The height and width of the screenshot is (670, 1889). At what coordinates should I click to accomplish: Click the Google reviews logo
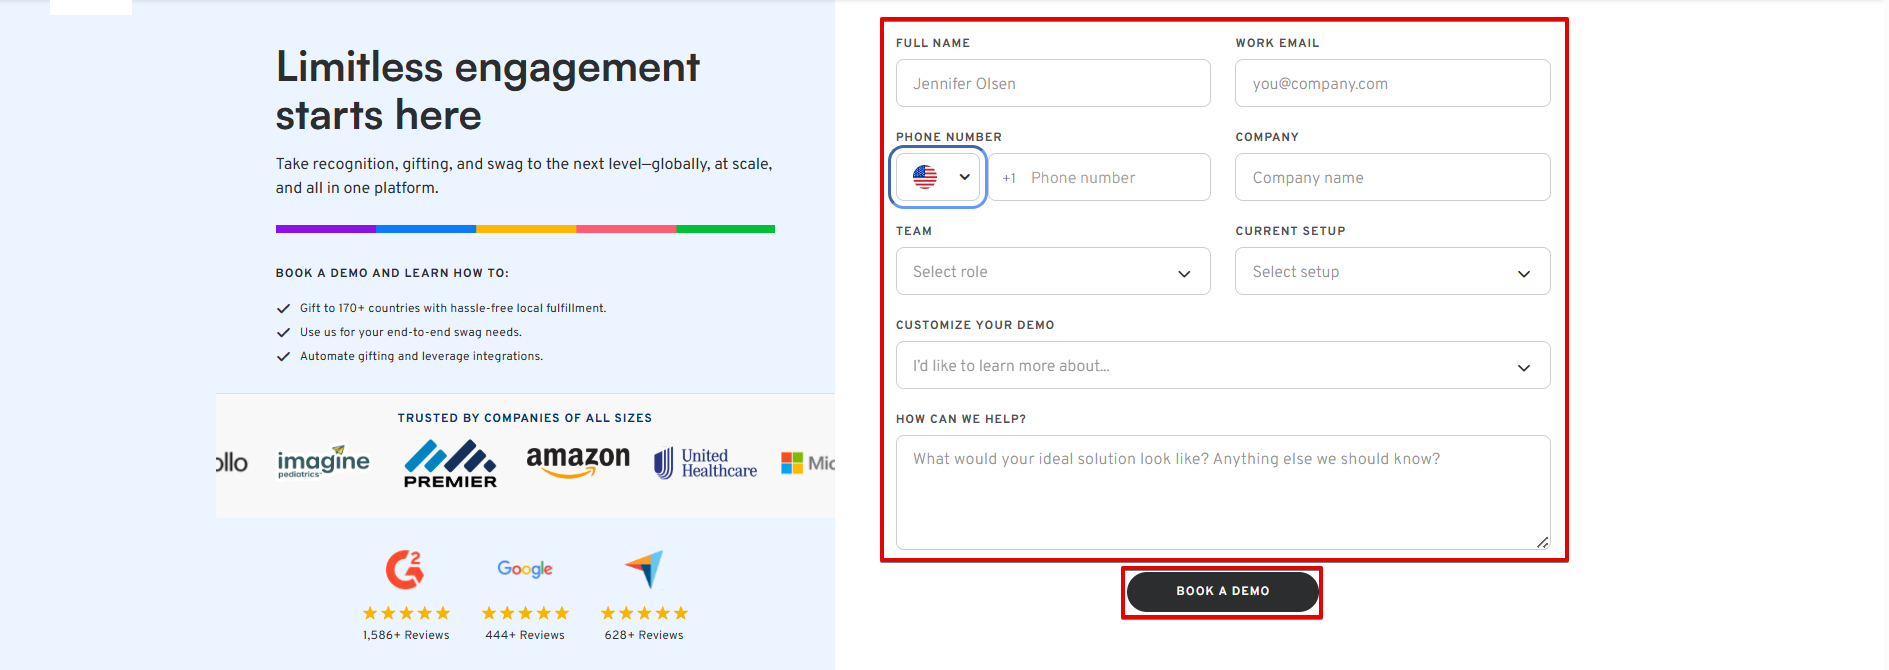click(x=525, y=569)
